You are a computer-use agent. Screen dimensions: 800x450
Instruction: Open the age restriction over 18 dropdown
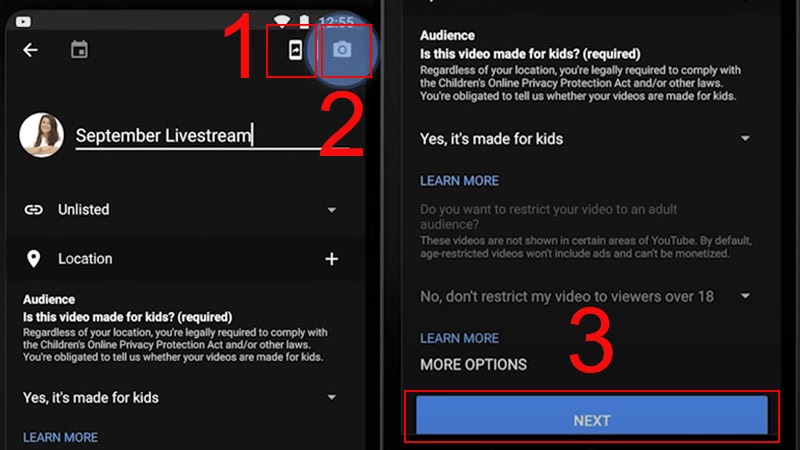pyautogui.click(x=745, y=296)
